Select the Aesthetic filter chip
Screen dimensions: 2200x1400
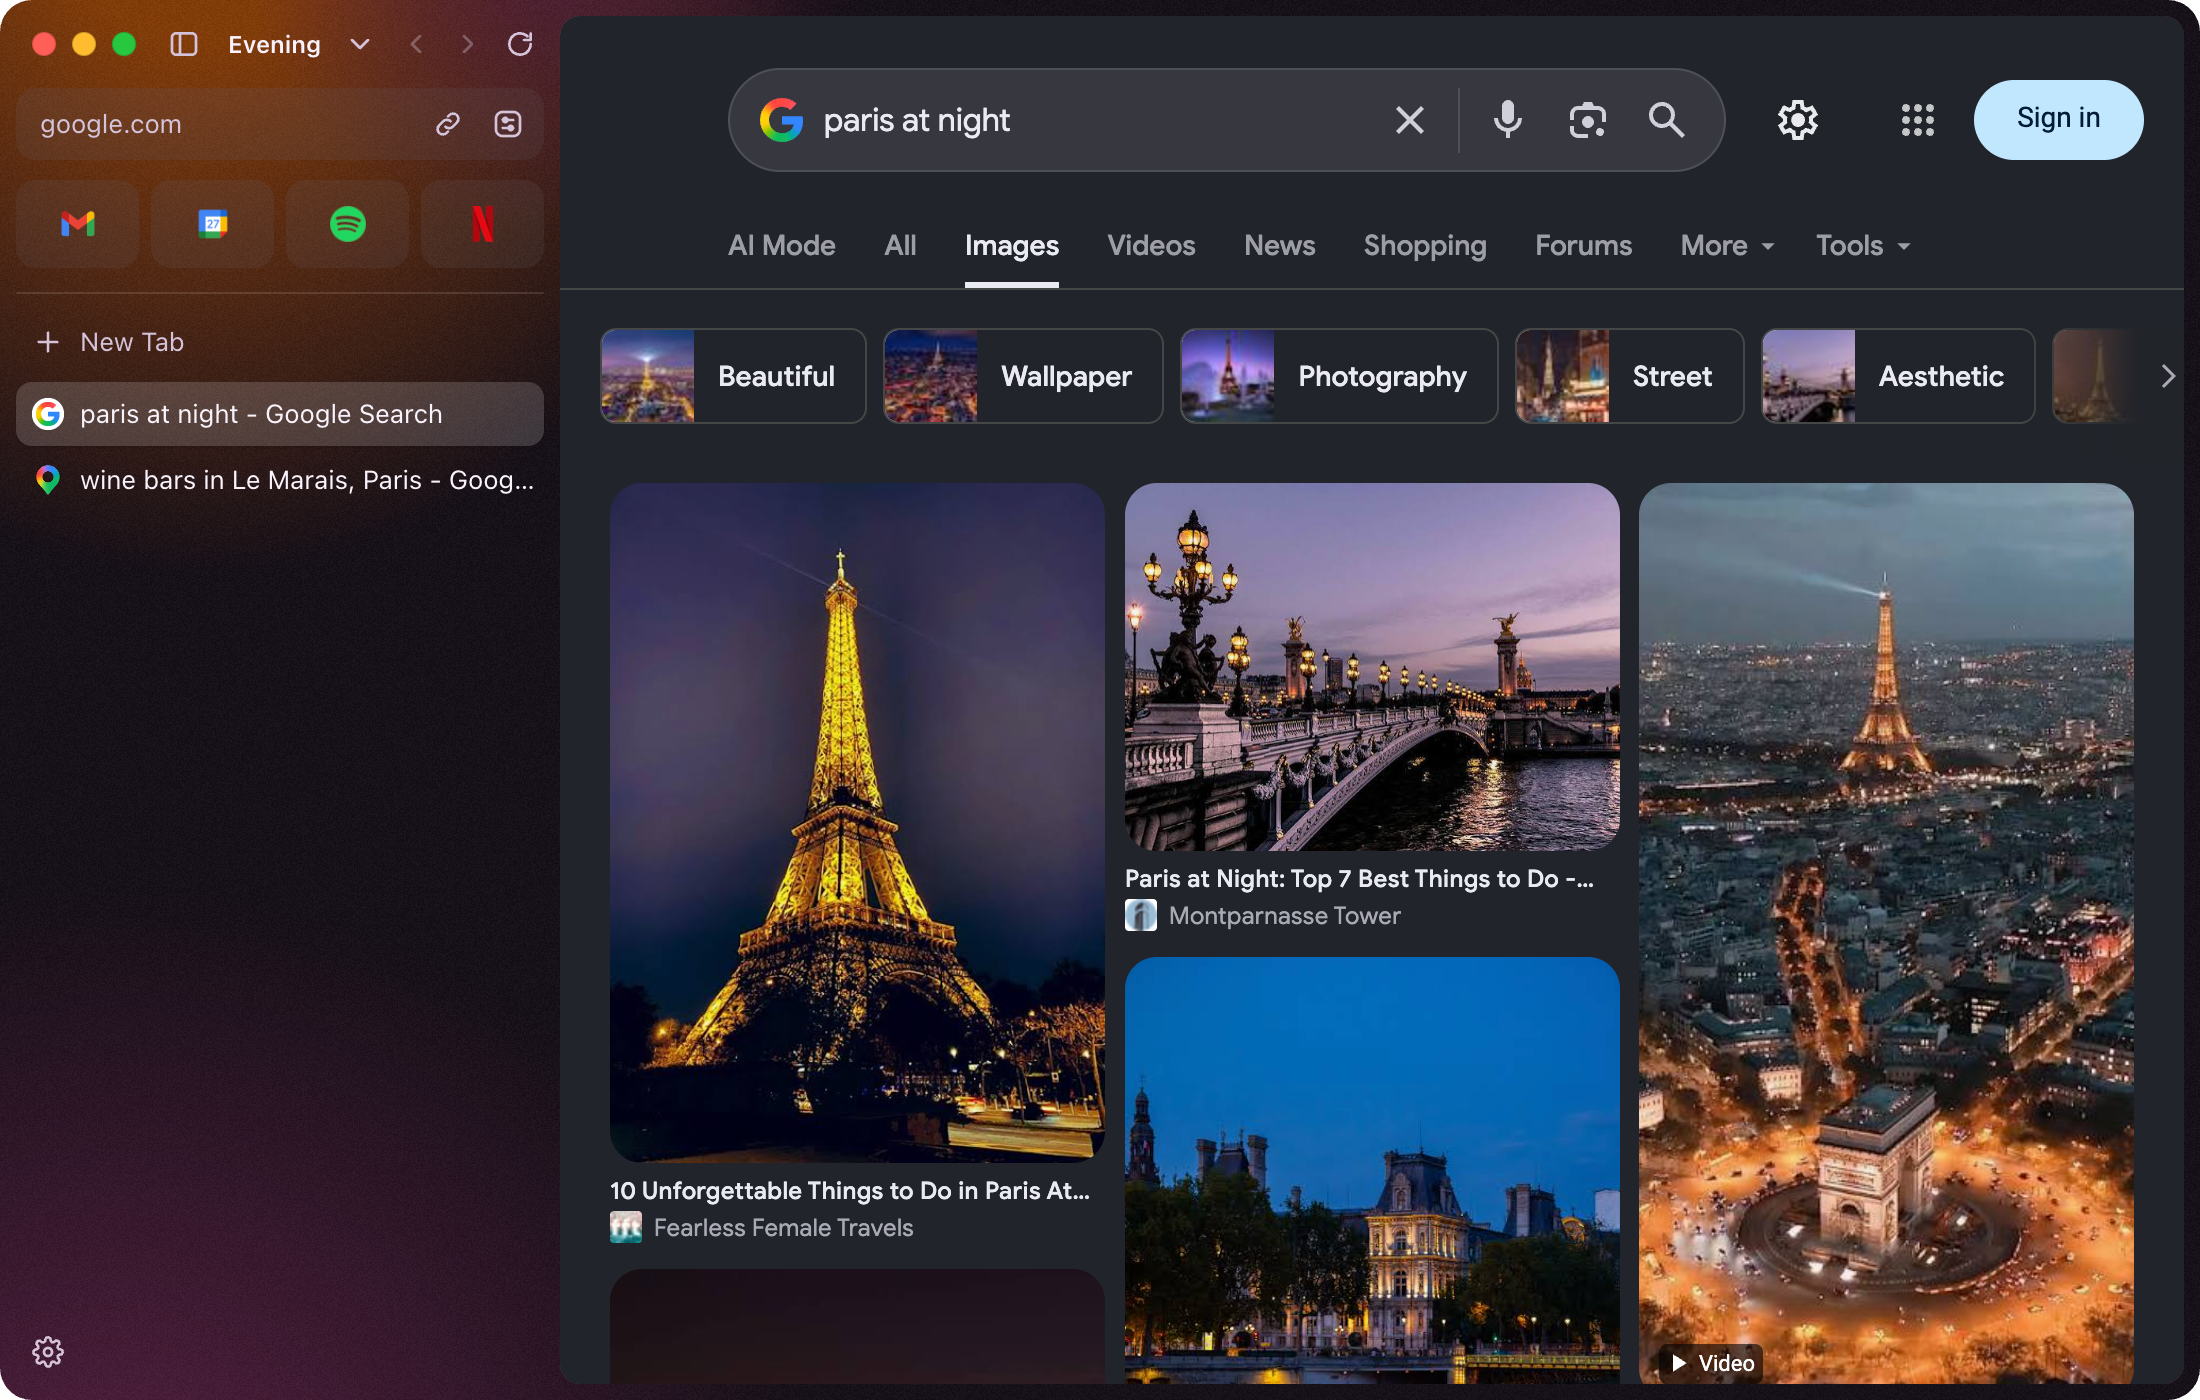(1898, 376)
